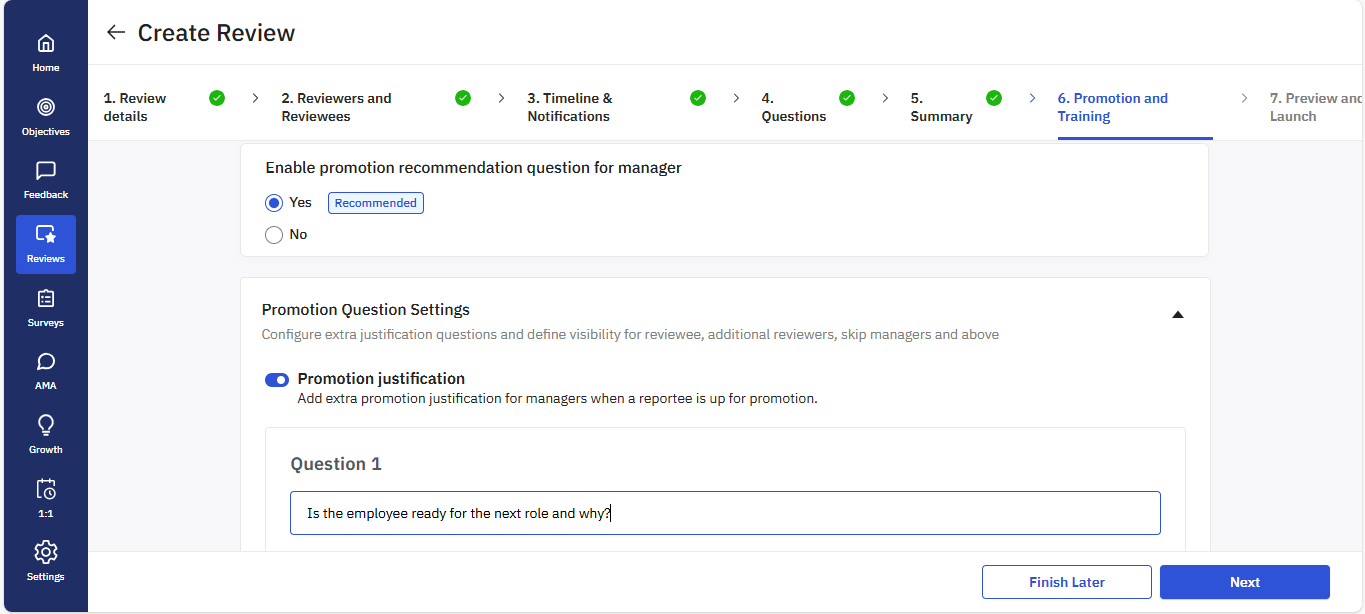Click the back arrow beside Create Review
The width and height of the screenshot is (1365, 614).
[116, 33]
